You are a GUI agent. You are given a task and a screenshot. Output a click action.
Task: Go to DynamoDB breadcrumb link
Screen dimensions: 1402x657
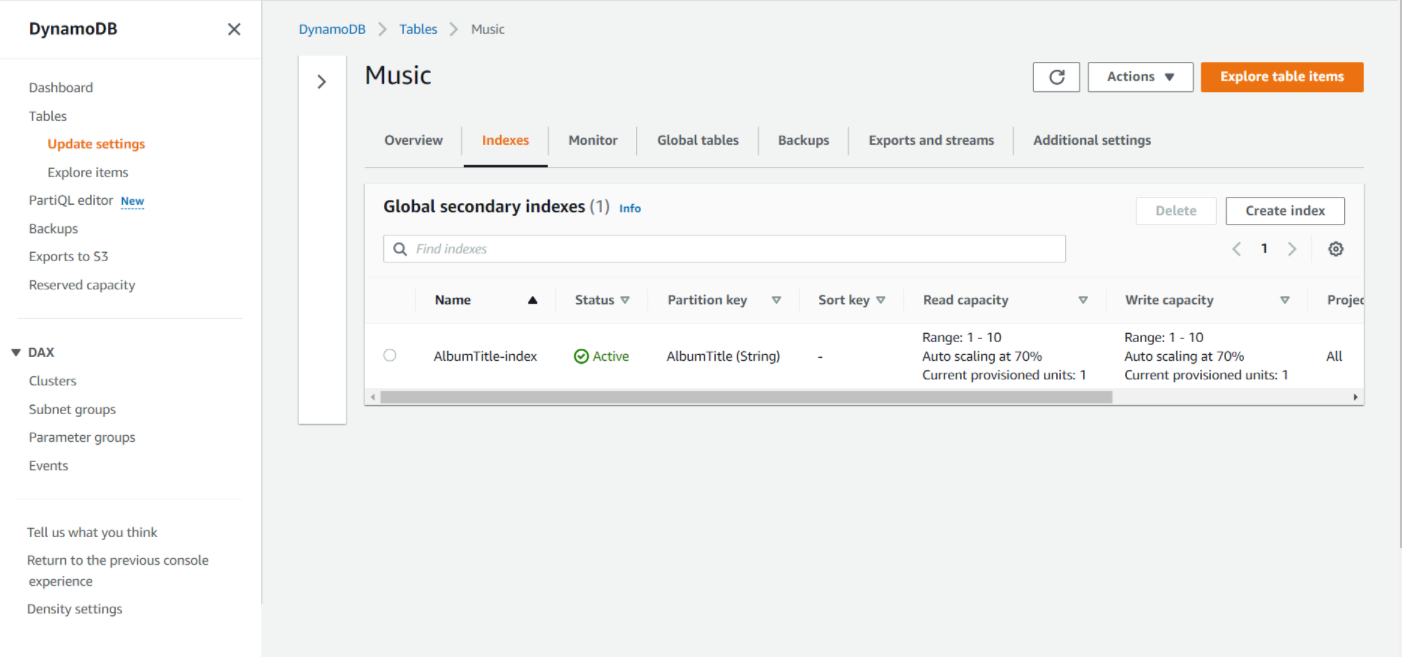pos(332,29)
